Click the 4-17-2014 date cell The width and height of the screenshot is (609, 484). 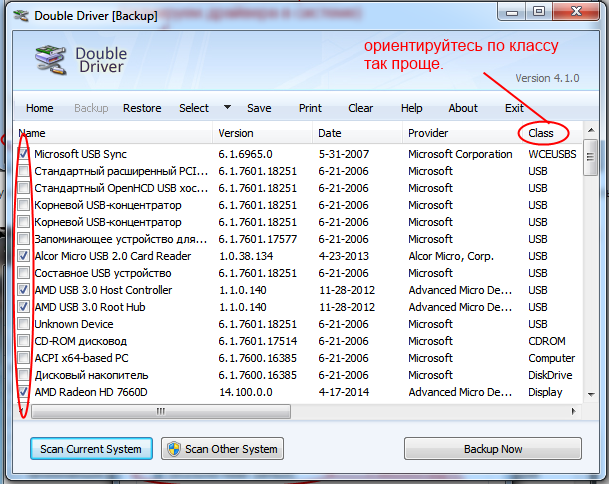coord(344,392)
